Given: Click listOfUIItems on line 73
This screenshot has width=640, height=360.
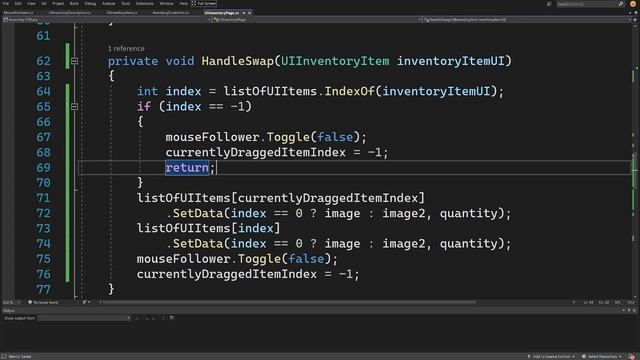Looking at the screenshot, I should 184,228.
